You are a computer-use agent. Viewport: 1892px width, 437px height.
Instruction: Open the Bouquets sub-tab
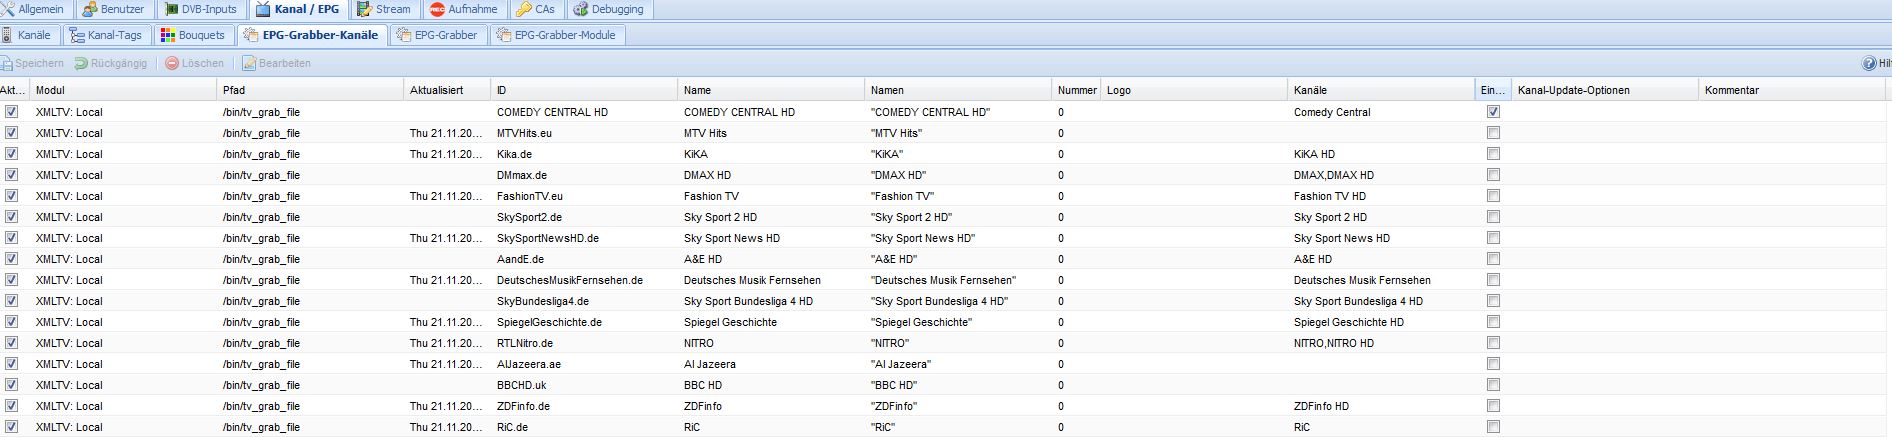point(194,35)
